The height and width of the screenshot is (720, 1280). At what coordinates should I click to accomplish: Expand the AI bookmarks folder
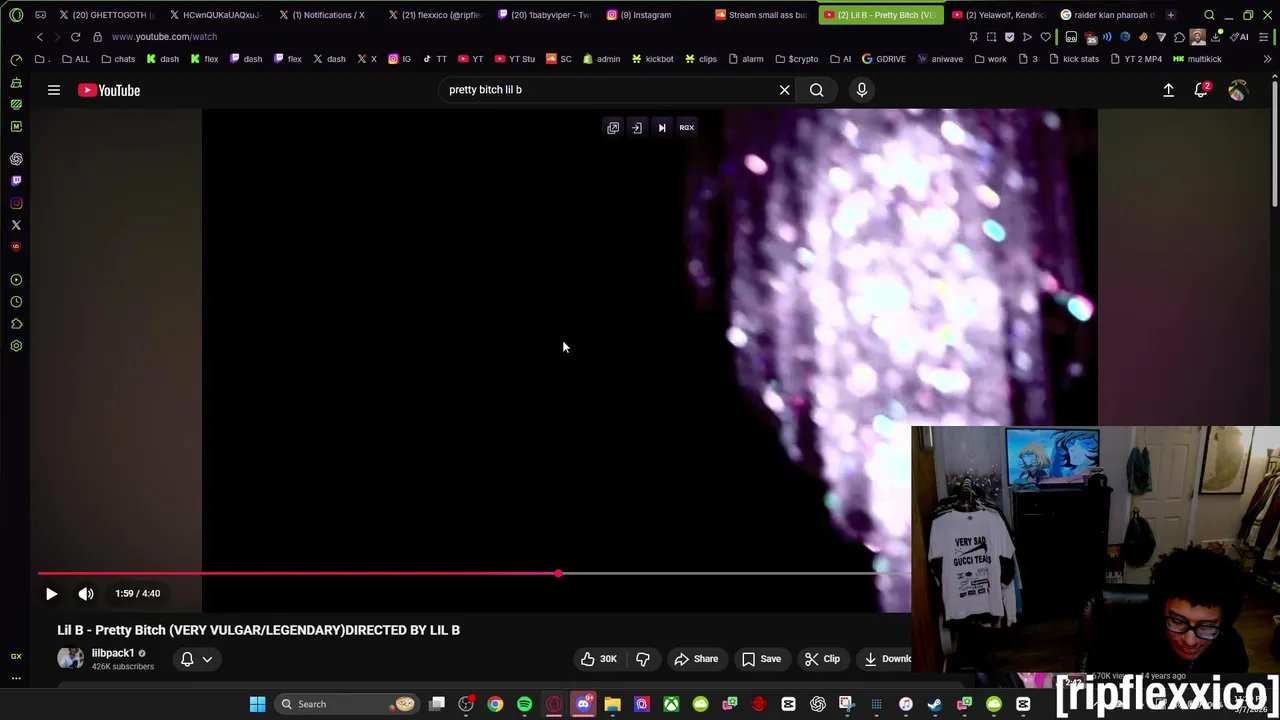(x=840, y=59)
